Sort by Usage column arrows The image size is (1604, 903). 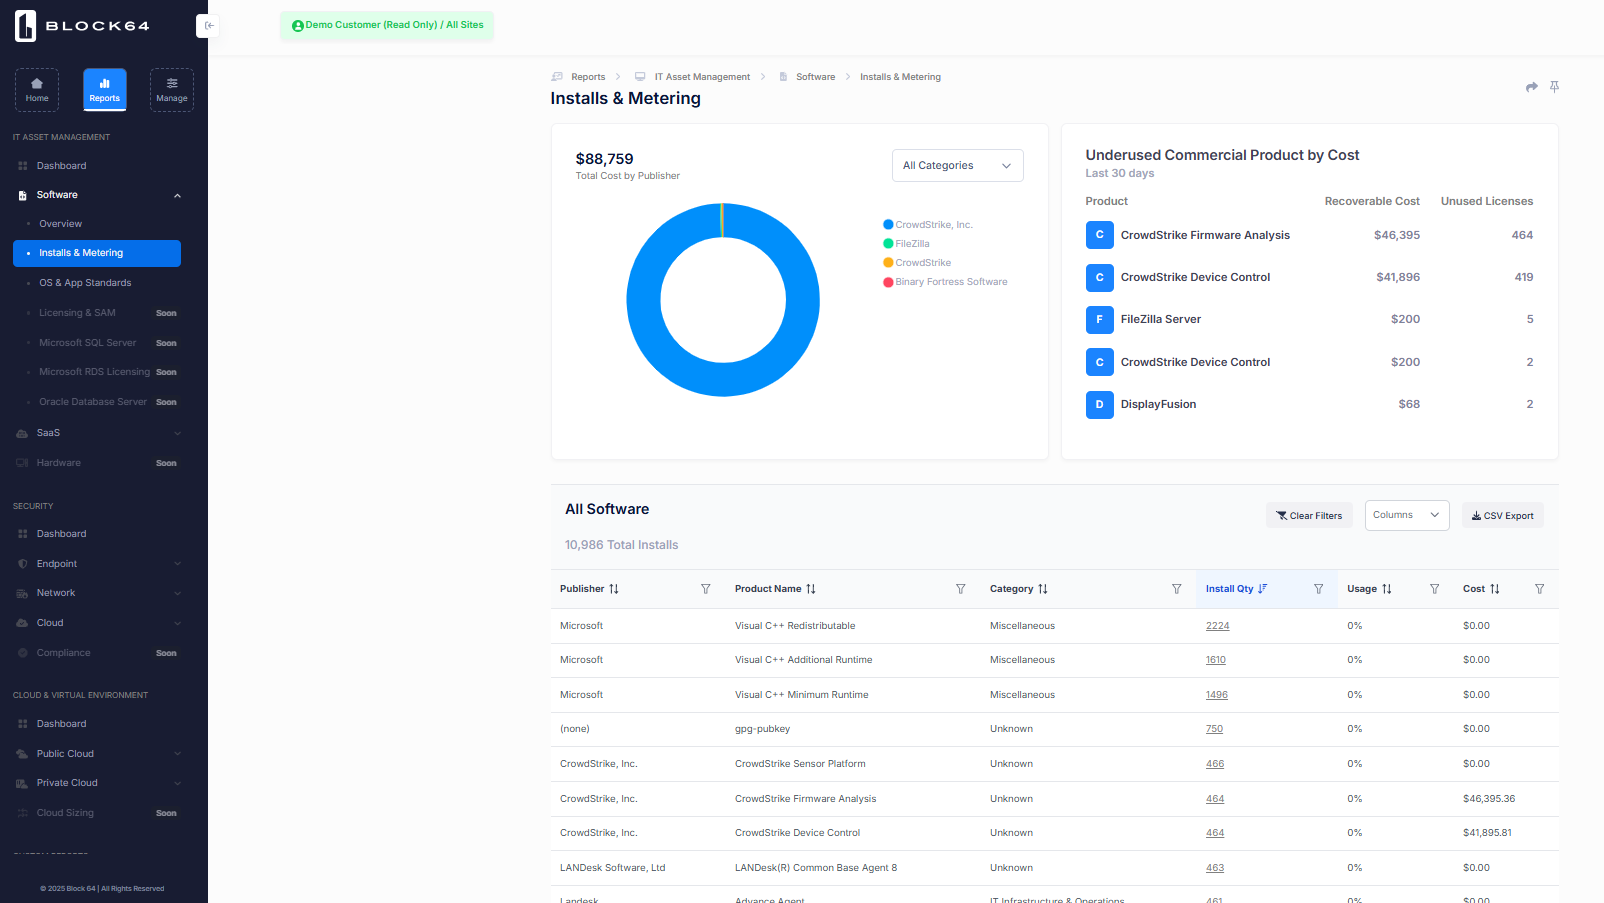point(1387,589)
